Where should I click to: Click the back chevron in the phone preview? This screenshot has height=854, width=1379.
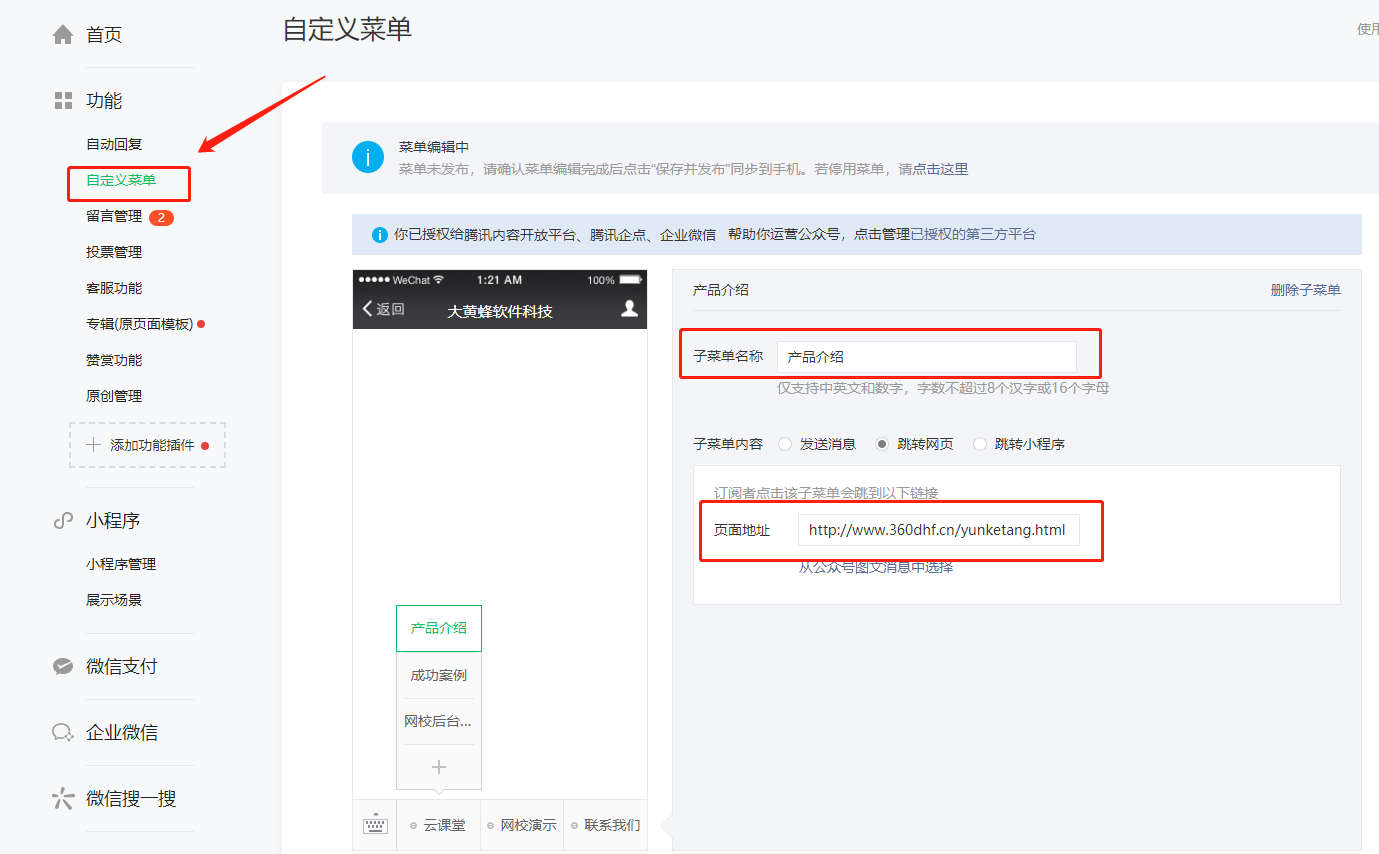click(x=367, y=309)
